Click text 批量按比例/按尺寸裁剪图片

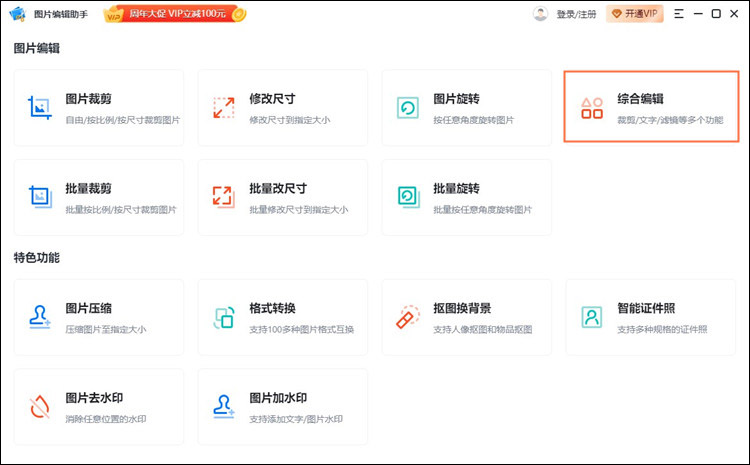(121, 210)
